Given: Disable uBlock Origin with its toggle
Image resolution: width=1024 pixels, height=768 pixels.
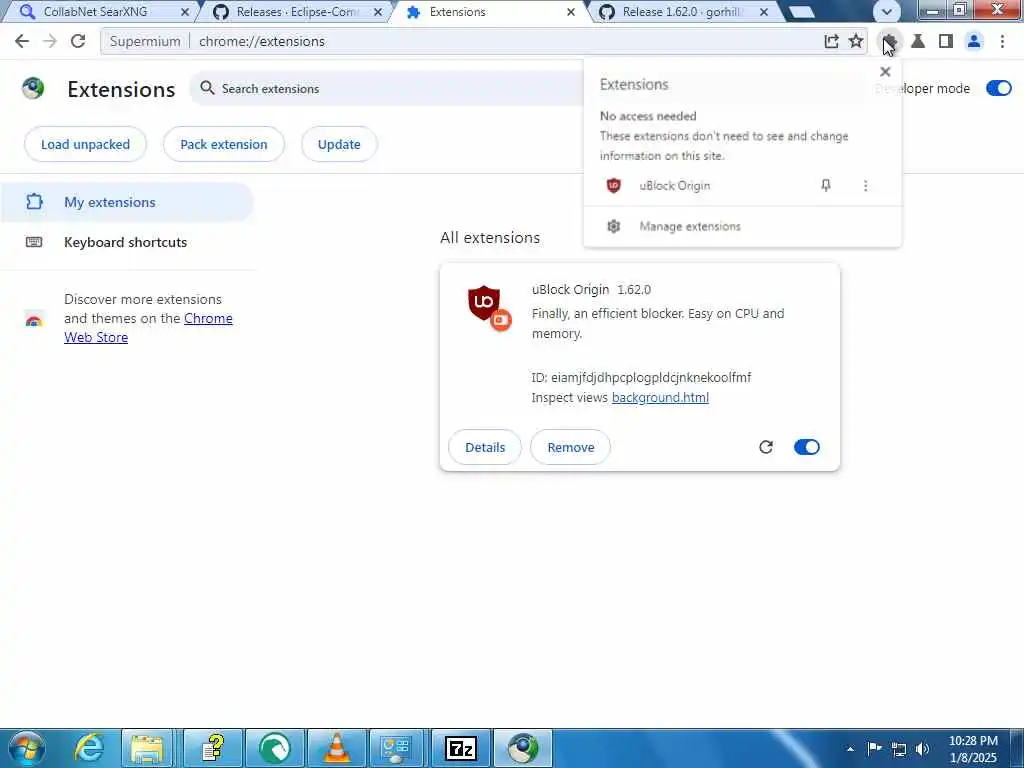Looking at the screenshot, I should (807, 447).
